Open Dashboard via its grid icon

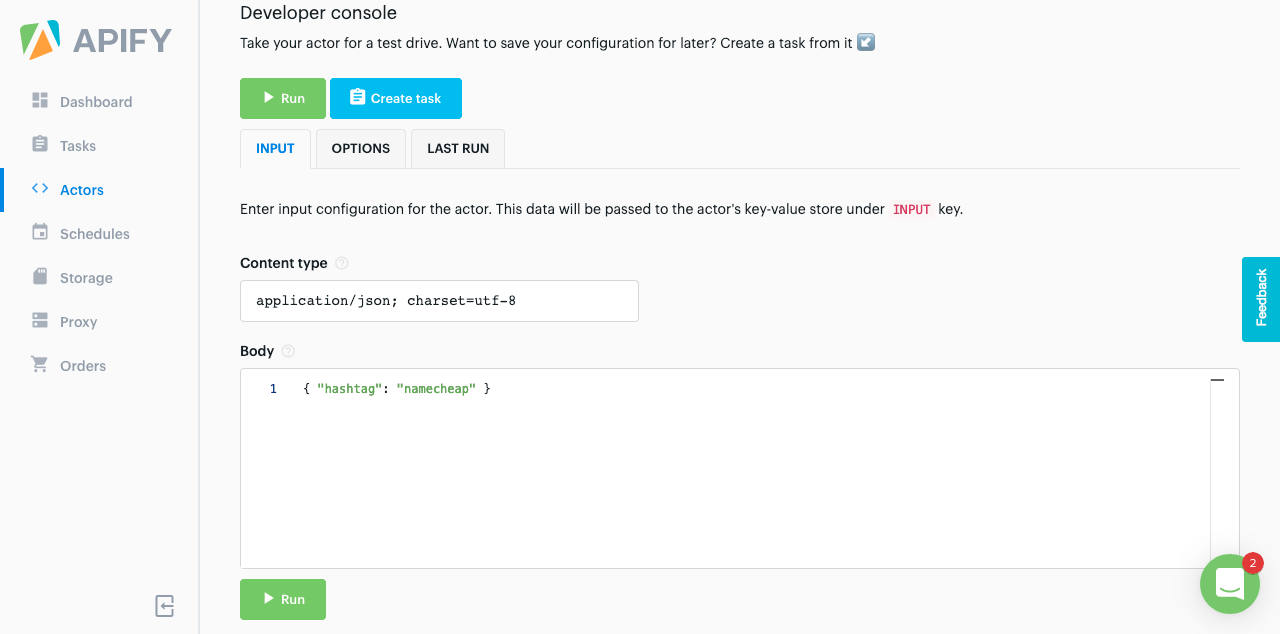point(40,101)
